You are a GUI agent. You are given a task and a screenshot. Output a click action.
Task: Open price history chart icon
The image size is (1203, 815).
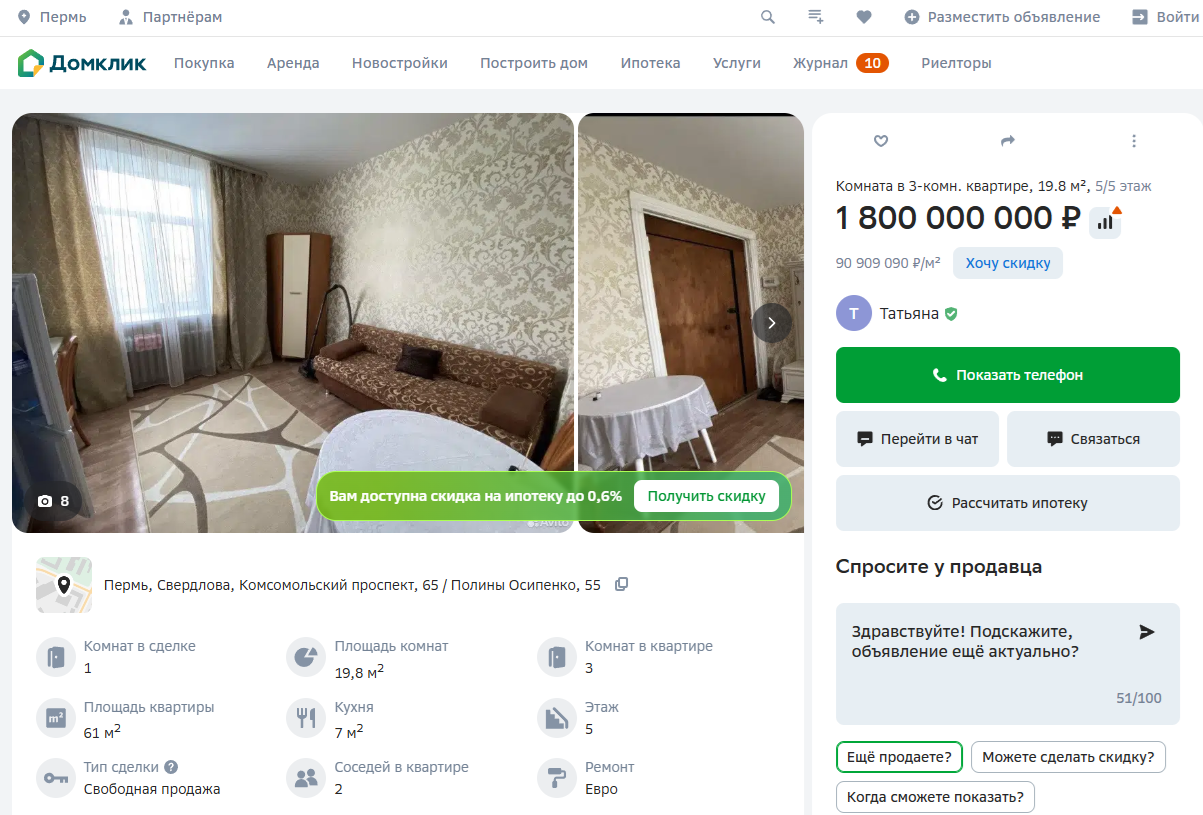(1105, 222)
